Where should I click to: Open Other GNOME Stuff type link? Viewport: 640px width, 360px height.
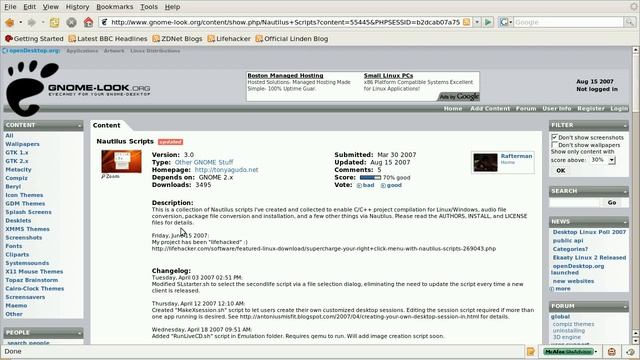pyautogui.click(x=204, y=162)
